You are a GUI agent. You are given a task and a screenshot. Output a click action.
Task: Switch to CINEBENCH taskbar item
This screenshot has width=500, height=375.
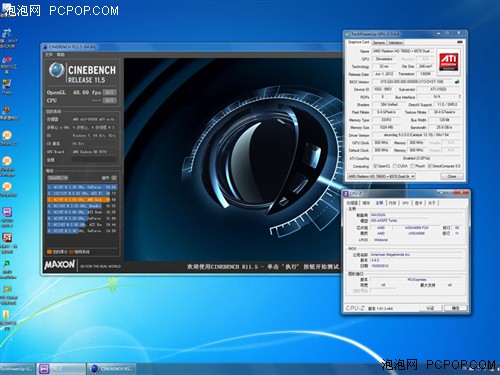click(x=112, y=369)
